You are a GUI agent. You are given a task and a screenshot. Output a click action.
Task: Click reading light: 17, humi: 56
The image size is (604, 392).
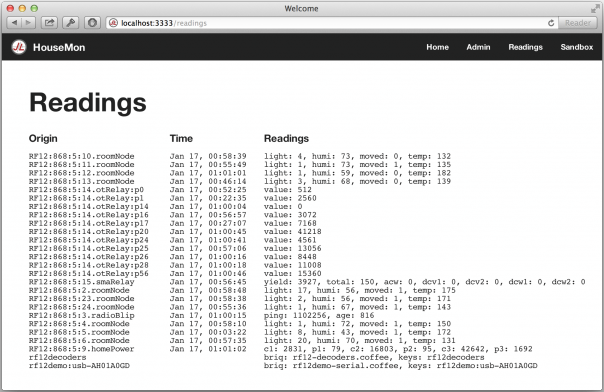[359, 290]
